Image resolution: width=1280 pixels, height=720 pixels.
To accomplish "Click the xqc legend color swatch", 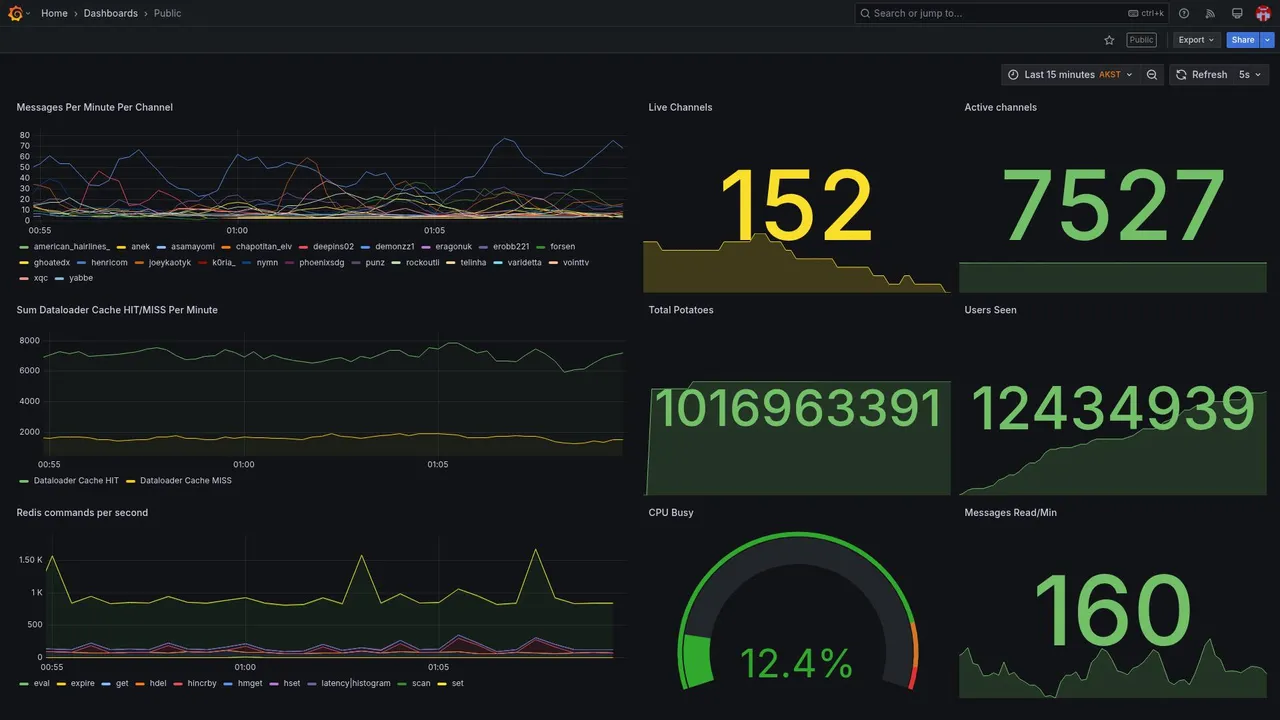I will (24, 278).
